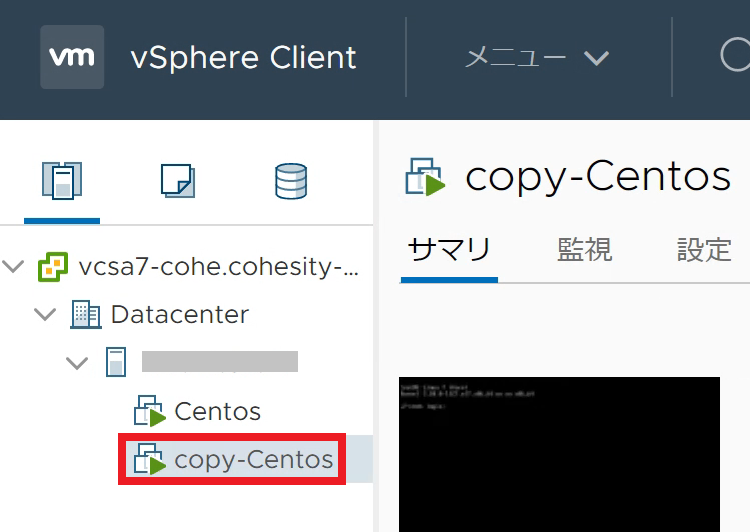750x532 pixels.
Task: Click the search magnifier icon in header
Action: (735, 55)
